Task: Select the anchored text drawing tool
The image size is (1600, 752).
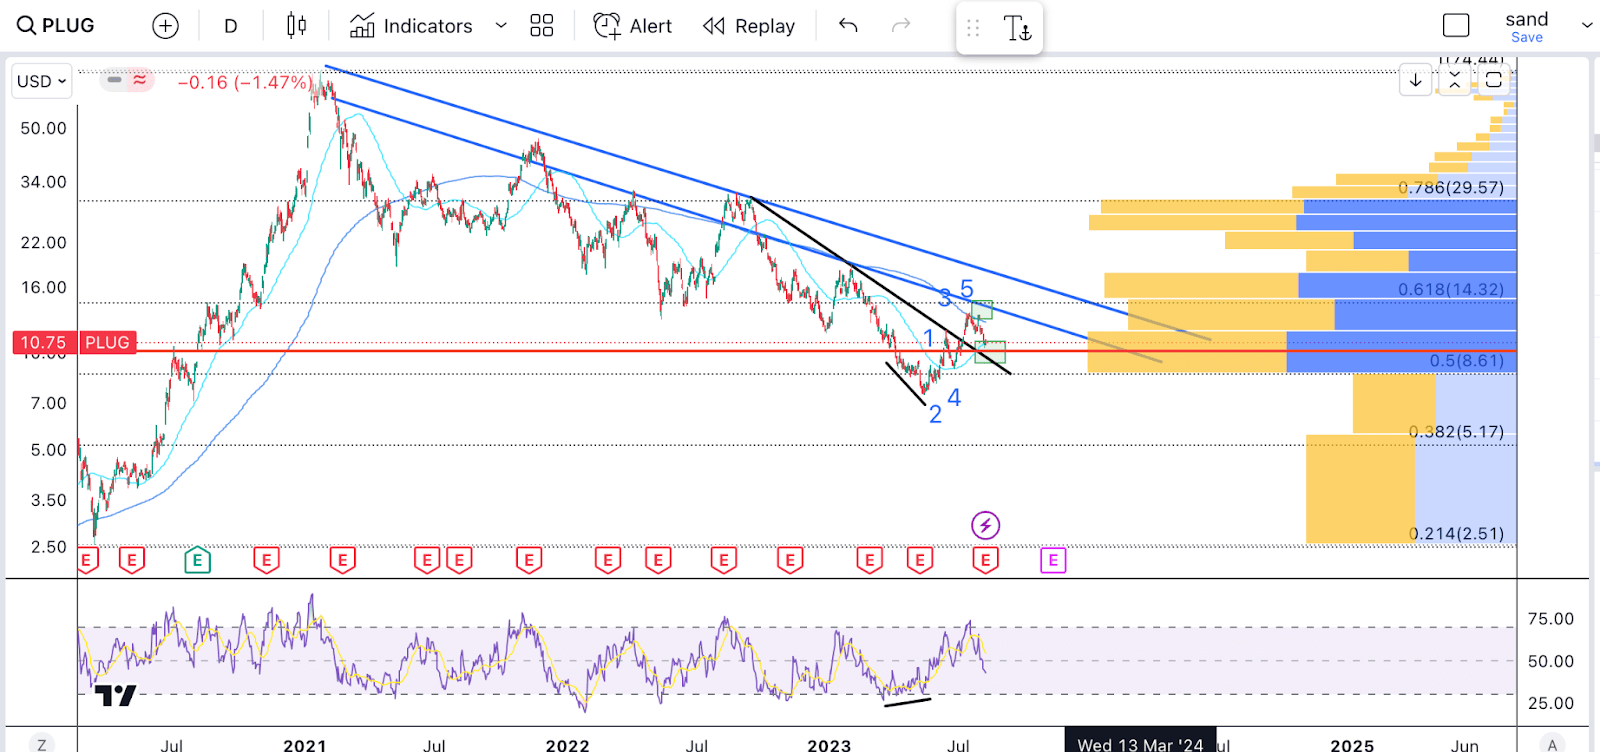Action: [1017, 28]
